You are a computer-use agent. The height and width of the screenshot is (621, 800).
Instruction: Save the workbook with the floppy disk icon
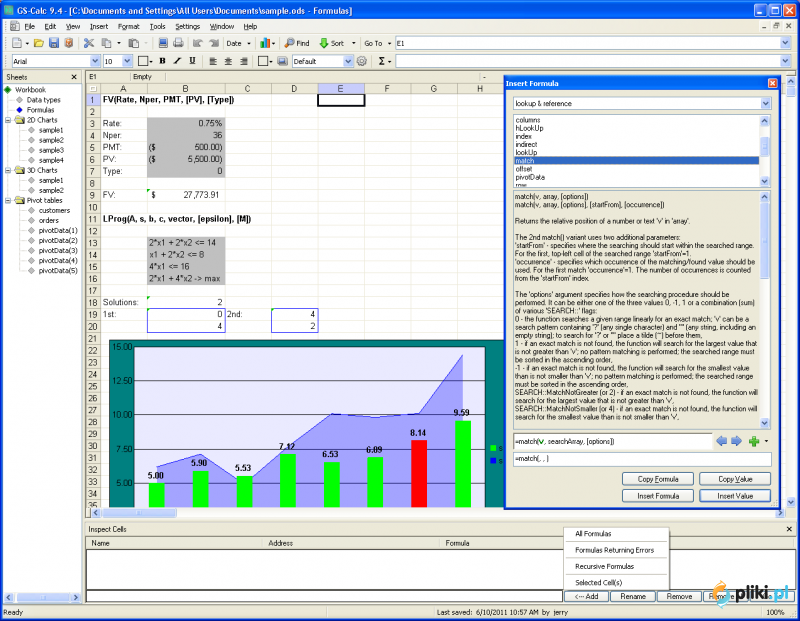tap(54, 43)
